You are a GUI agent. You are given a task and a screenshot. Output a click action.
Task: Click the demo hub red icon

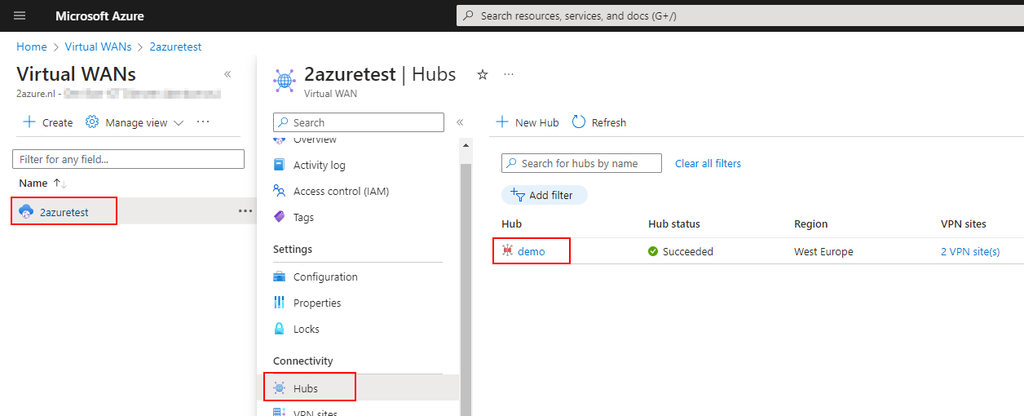point(507,251)
